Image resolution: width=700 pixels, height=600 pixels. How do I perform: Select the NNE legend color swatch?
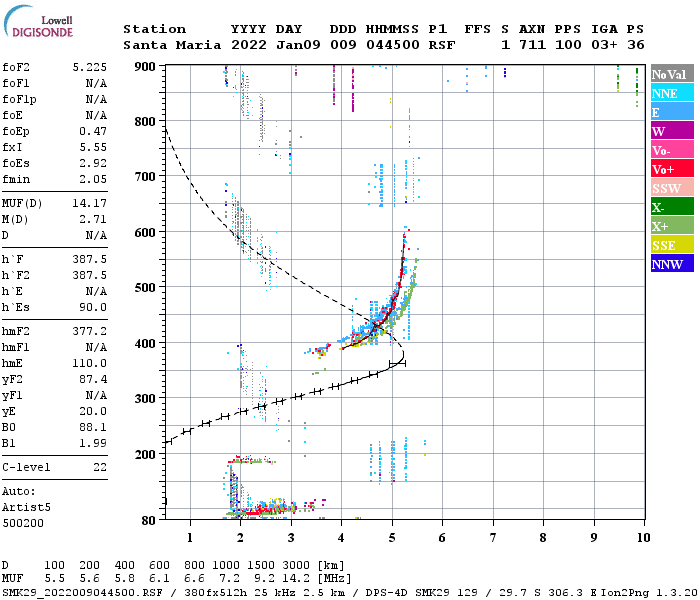coord(672,93)
